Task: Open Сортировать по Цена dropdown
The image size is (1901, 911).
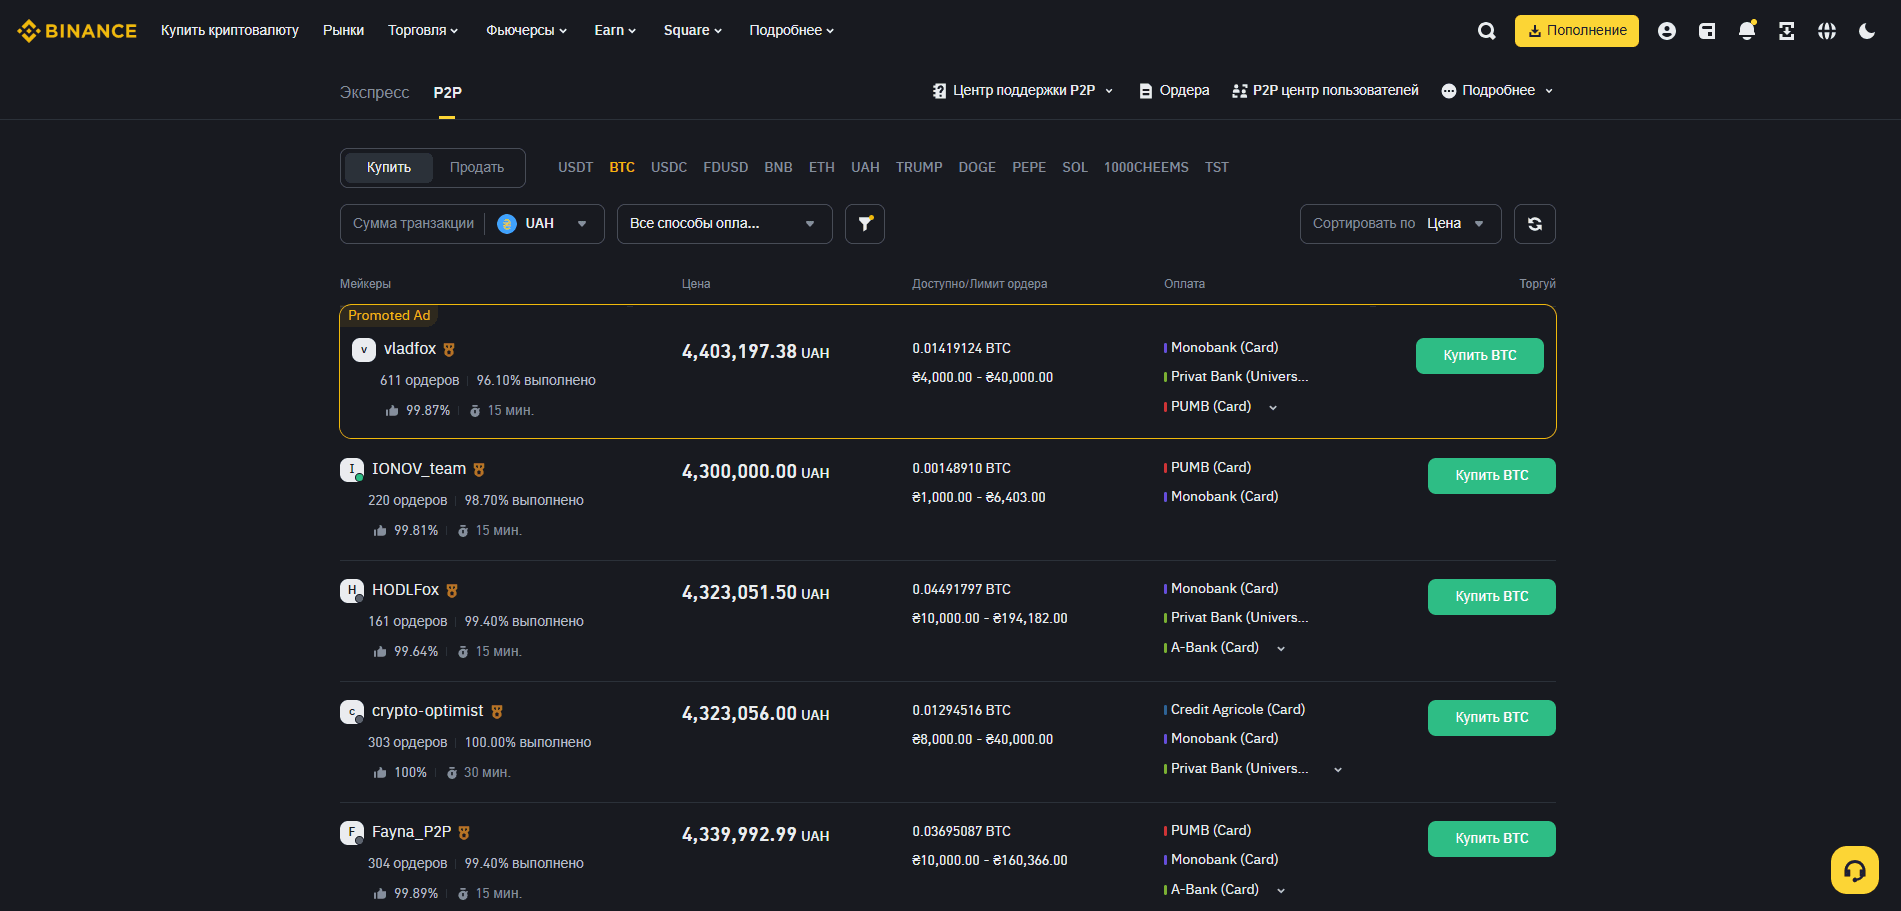Action: tap(1401, 224)
